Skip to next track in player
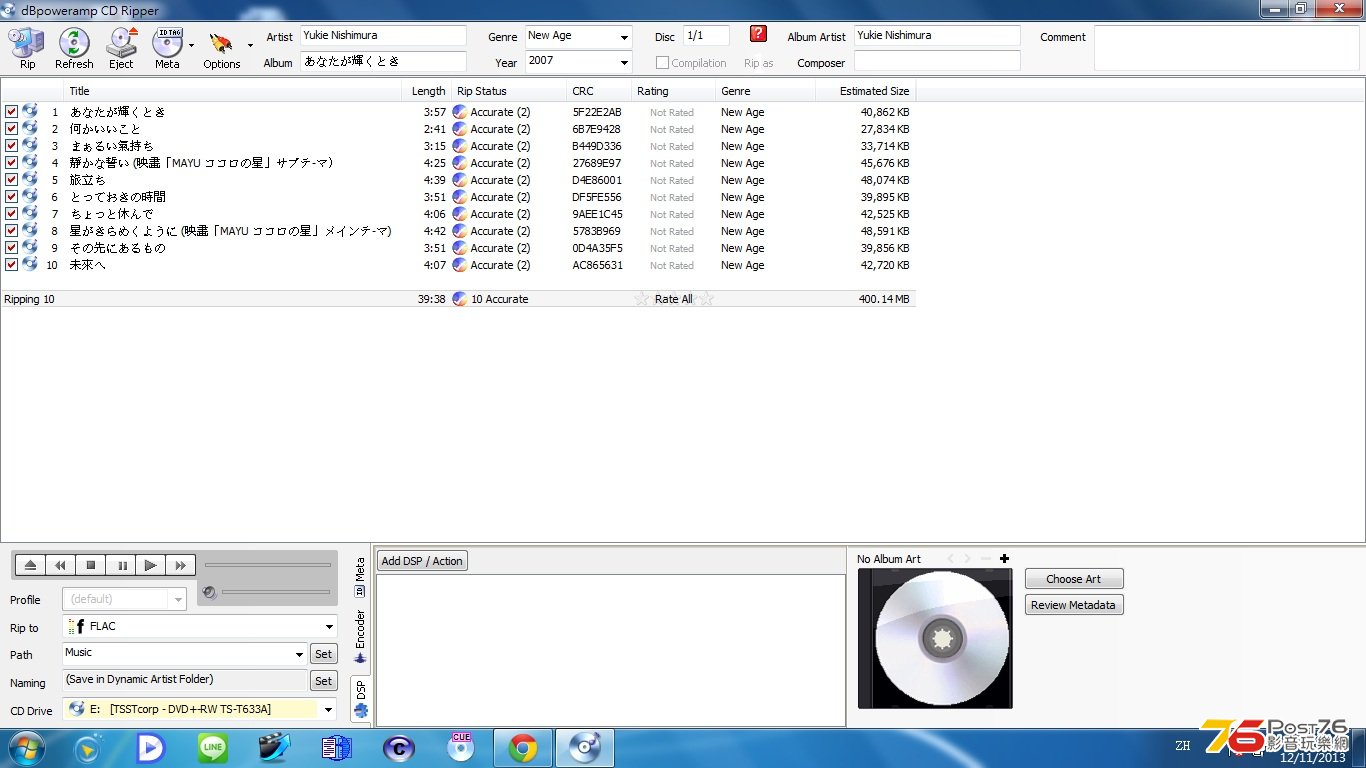The width and height of the screenshot is (1366, 768). [x=181, y=565]
